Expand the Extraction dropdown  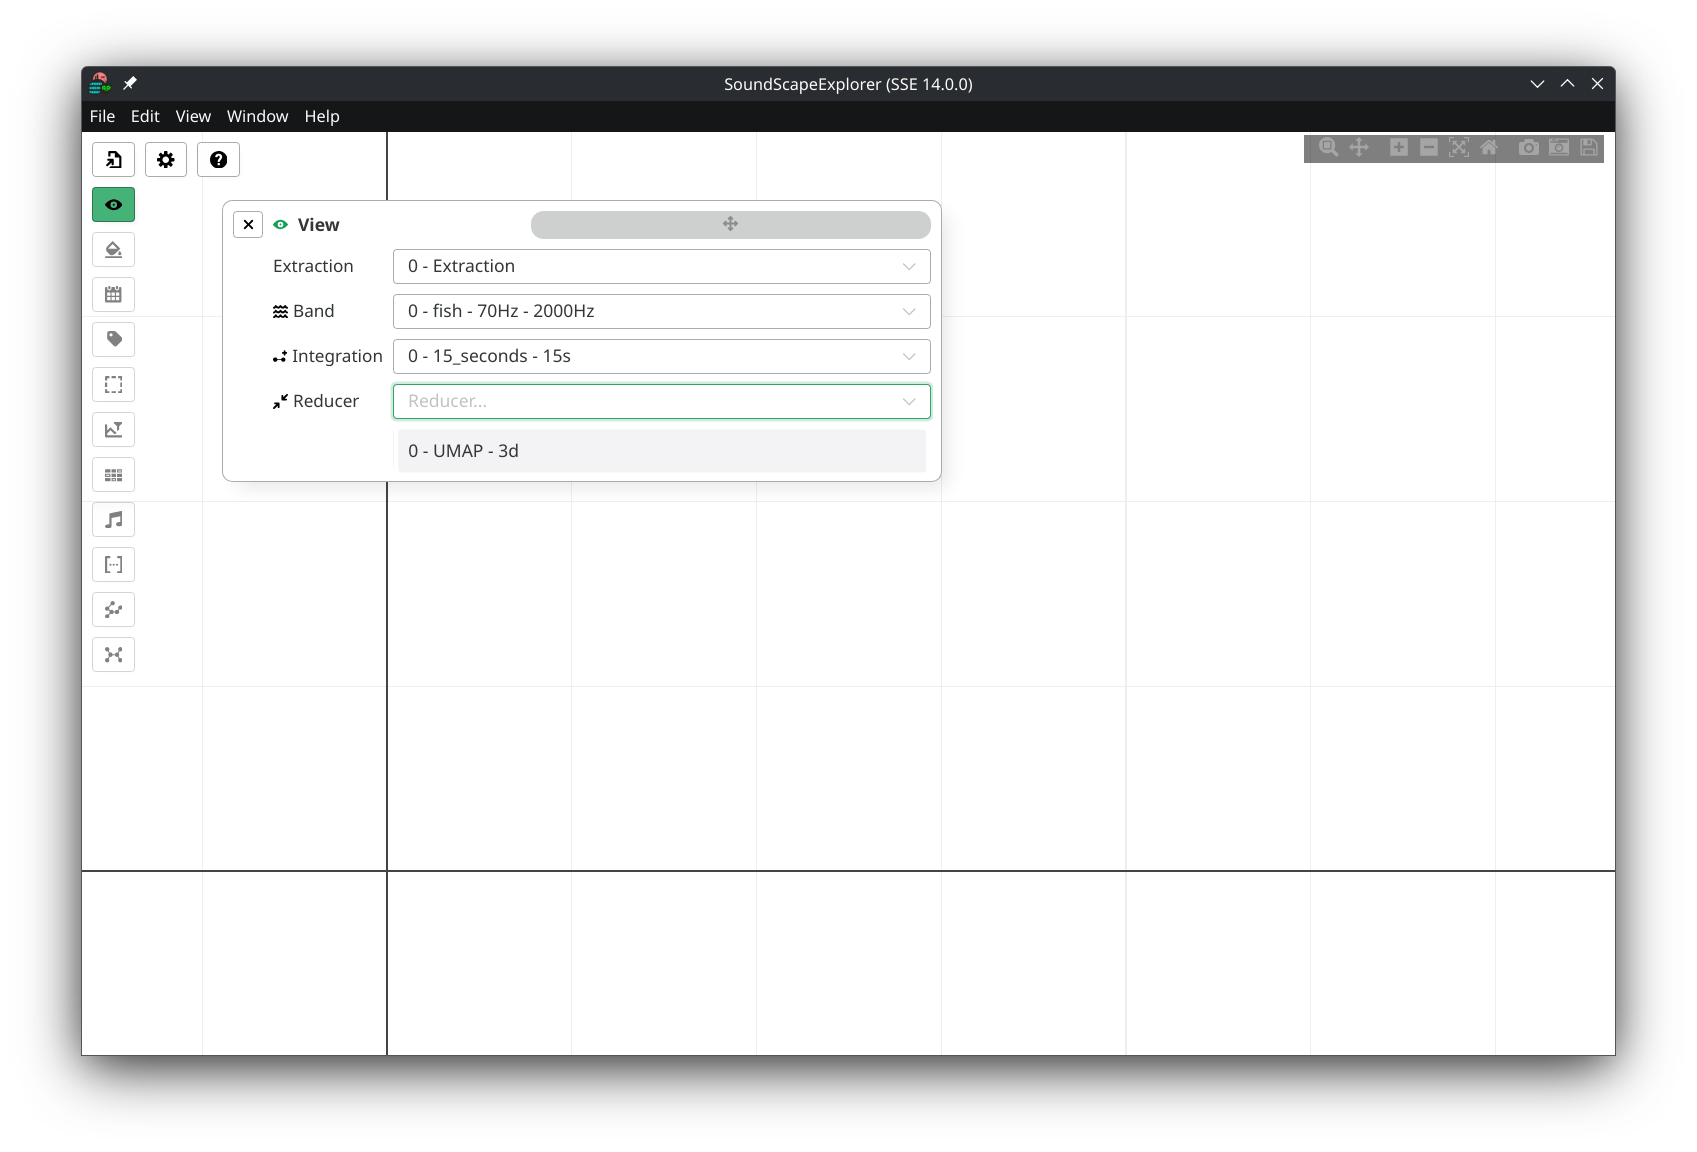(661, 266)
